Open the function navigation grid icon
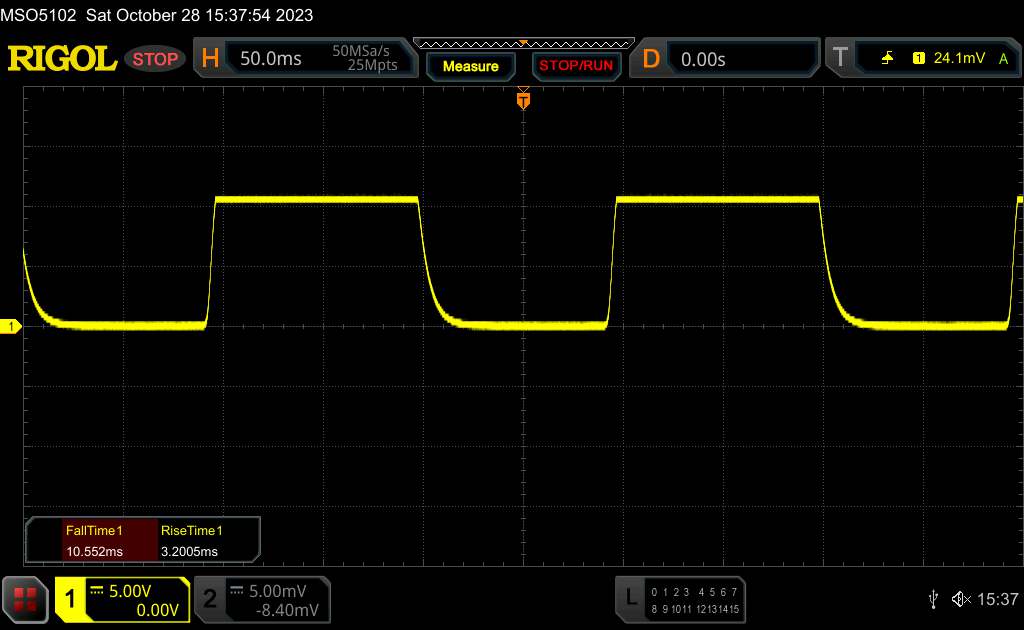This screenshot has height=630, width=1024. coord(24,598)
